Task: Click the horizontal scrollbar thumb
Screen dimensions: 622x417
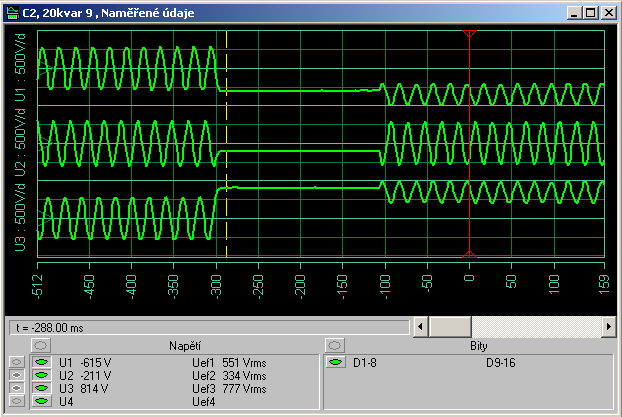Action: click(x=450, y=327)
